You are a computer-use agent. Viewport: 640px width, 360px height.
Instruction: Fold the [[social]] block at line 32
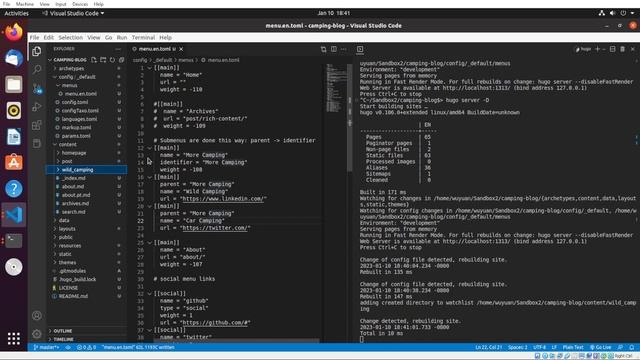(149, 293)
